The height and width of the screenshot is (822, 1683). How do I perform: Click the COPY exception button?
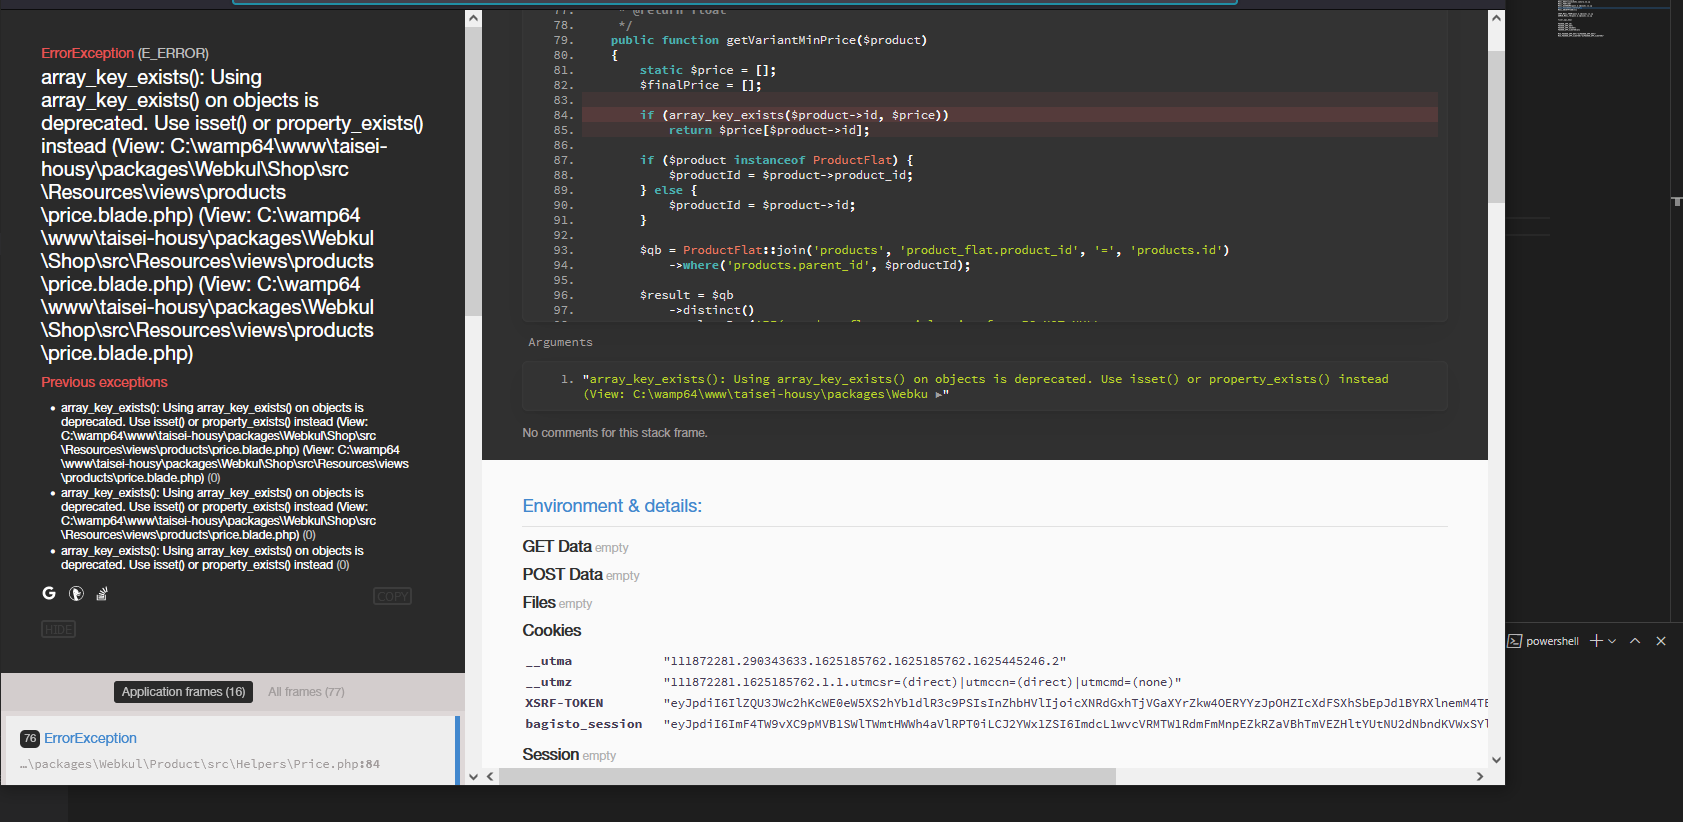click(392, 596)
